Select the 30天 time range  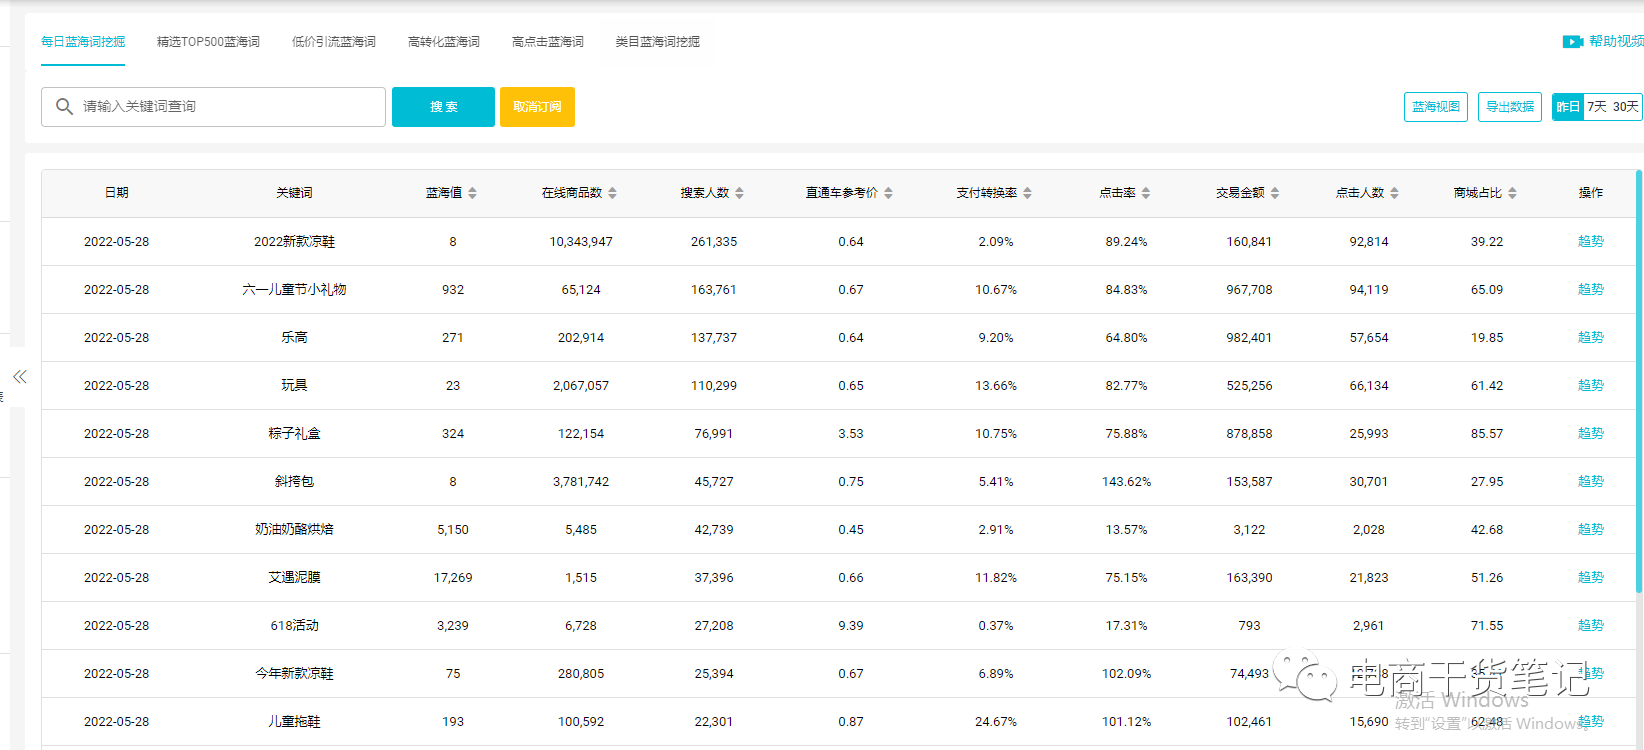tap(1626, 107)
